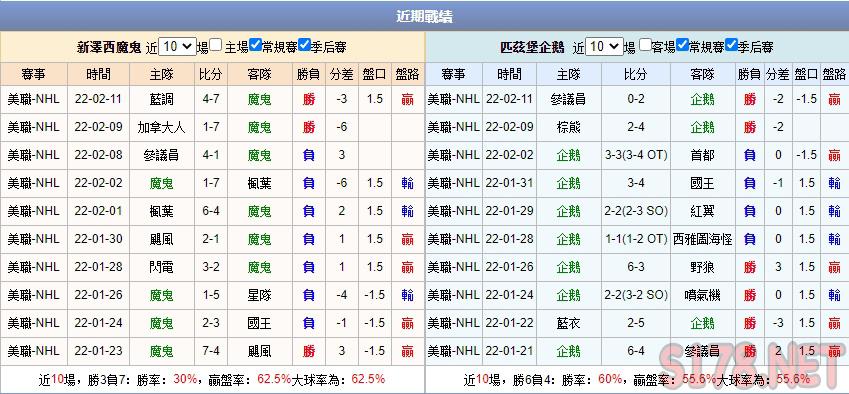
Task: Select home team 楓葉 on 22-02-01
Action: coord(161,211)
